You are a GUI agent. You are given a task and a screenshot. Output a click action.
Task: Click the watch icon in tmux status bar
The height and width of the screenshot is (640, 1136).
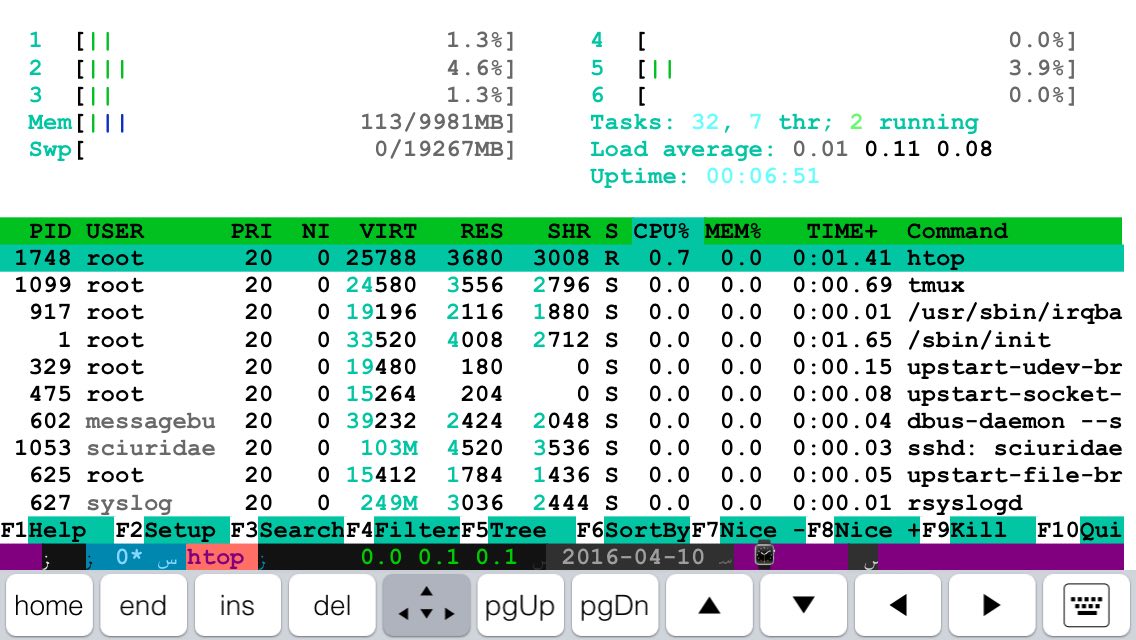(x=764, y=554)
